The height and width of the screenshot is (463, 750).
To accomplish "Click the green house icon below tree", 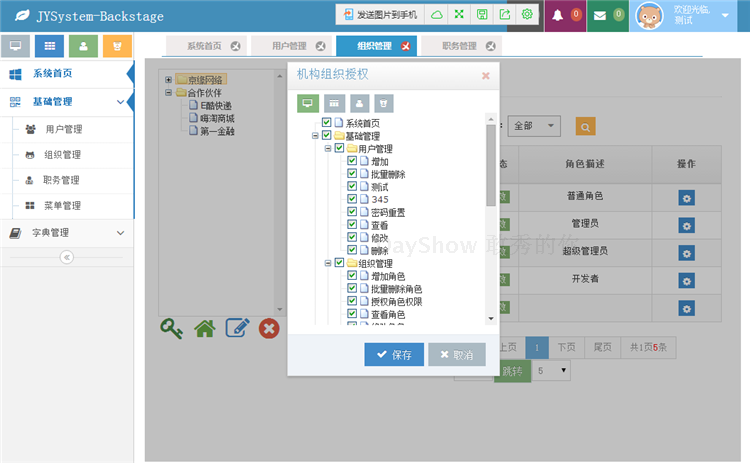I will coord(205,329).
